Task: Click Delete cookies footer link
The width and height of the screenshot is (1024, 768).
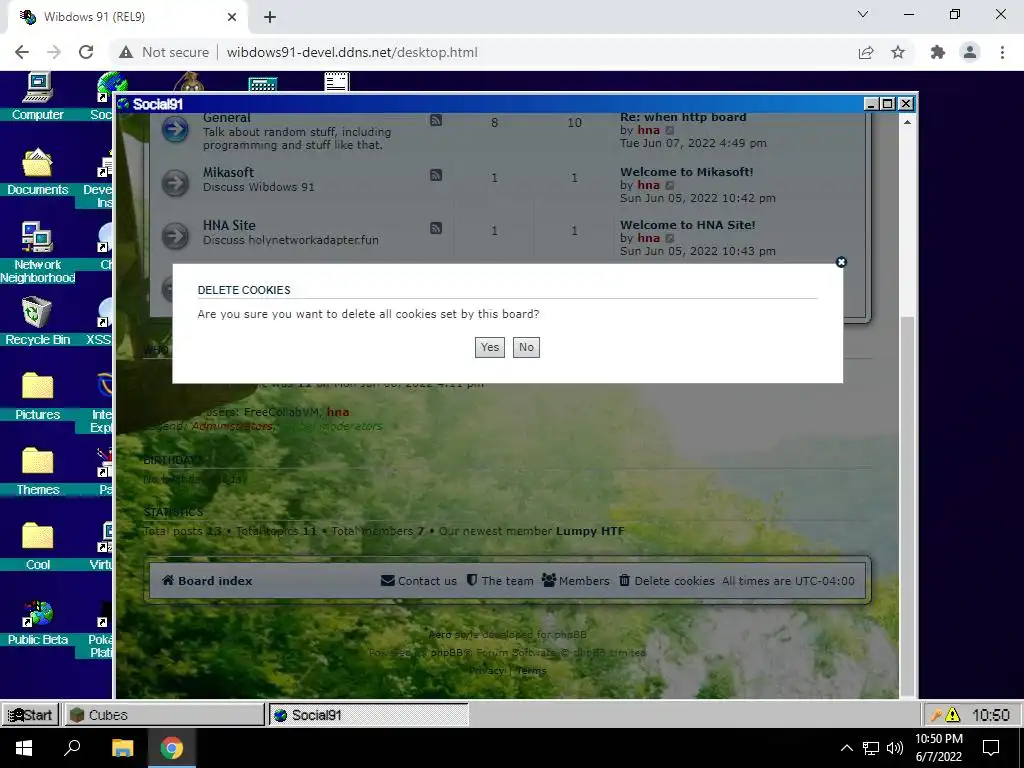Action: click(667, 581)
